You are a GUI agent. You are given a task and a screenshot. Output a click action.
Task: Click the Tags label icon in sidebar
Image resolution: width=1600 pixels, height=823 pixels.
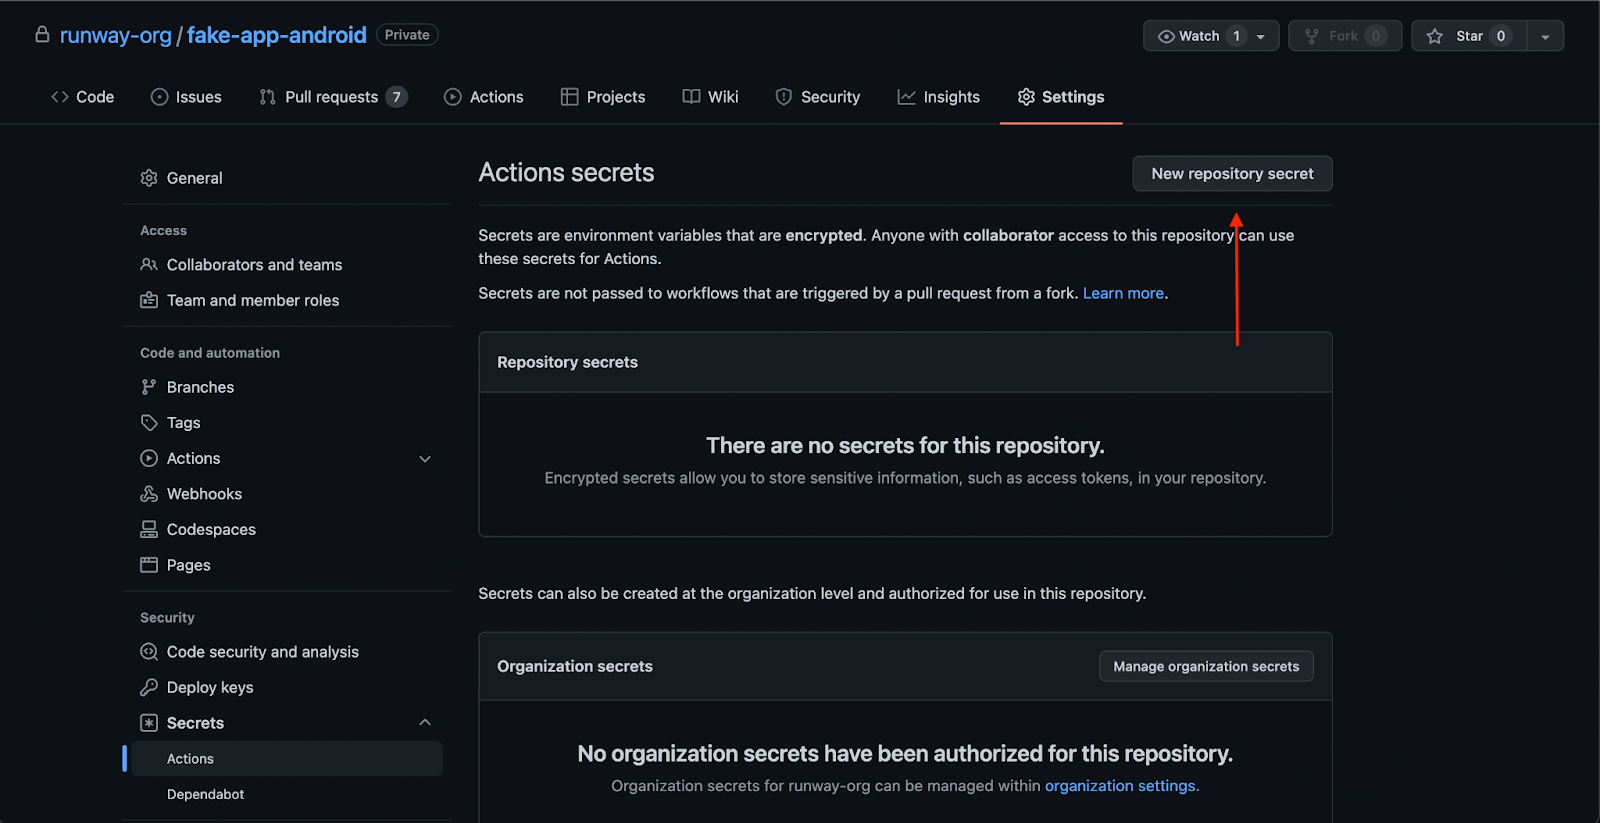(149, 423)
